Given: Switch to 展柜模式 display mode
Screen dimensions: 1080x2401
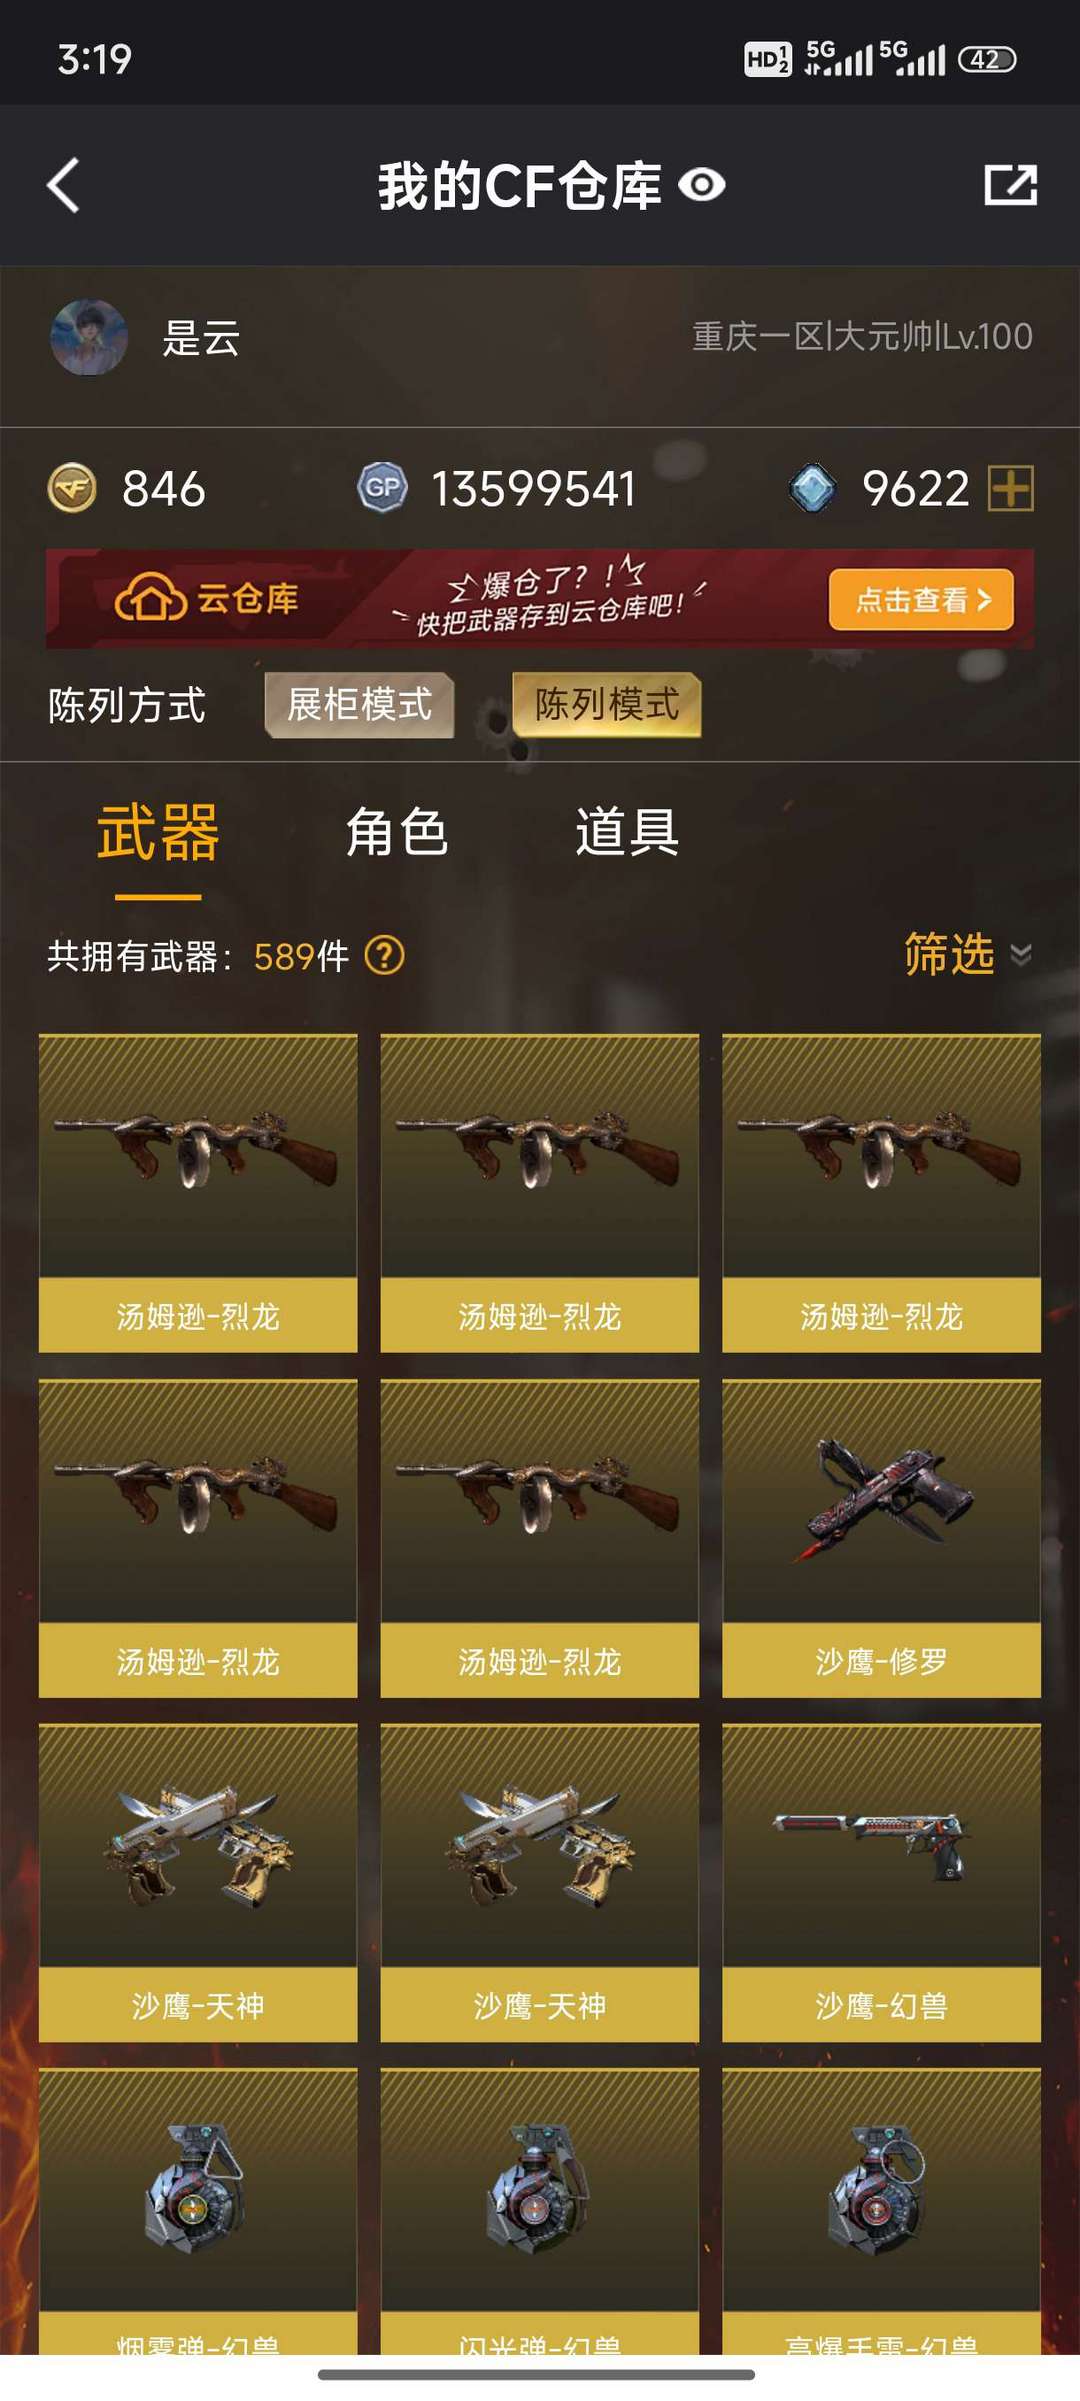Looking at the screenshot, I should click(x=360, y=705).
